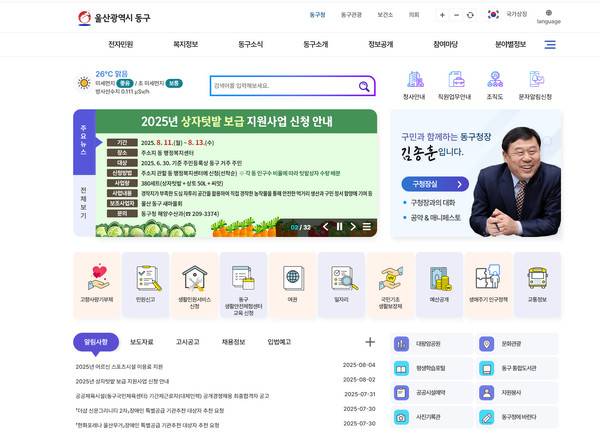Open the 동구소식 main menu
Screen dimensions: 600x442
point(251,44)
